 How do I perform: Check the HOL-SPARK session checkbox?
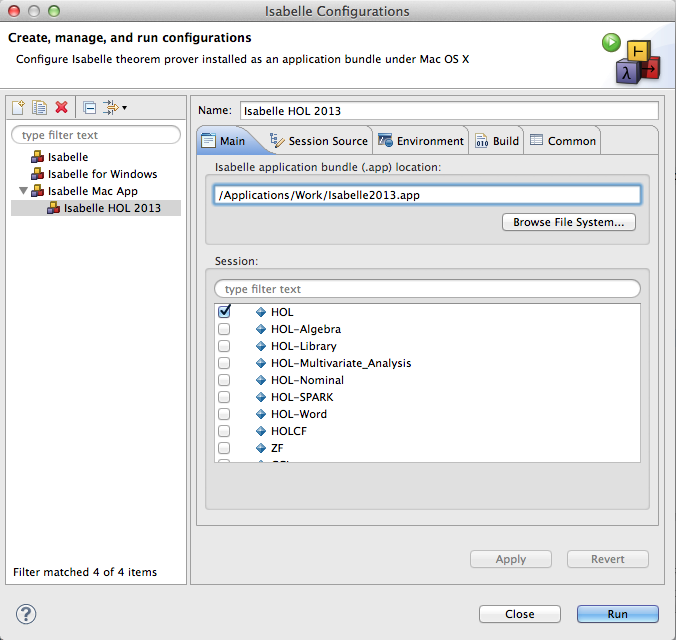click(224, 397)
